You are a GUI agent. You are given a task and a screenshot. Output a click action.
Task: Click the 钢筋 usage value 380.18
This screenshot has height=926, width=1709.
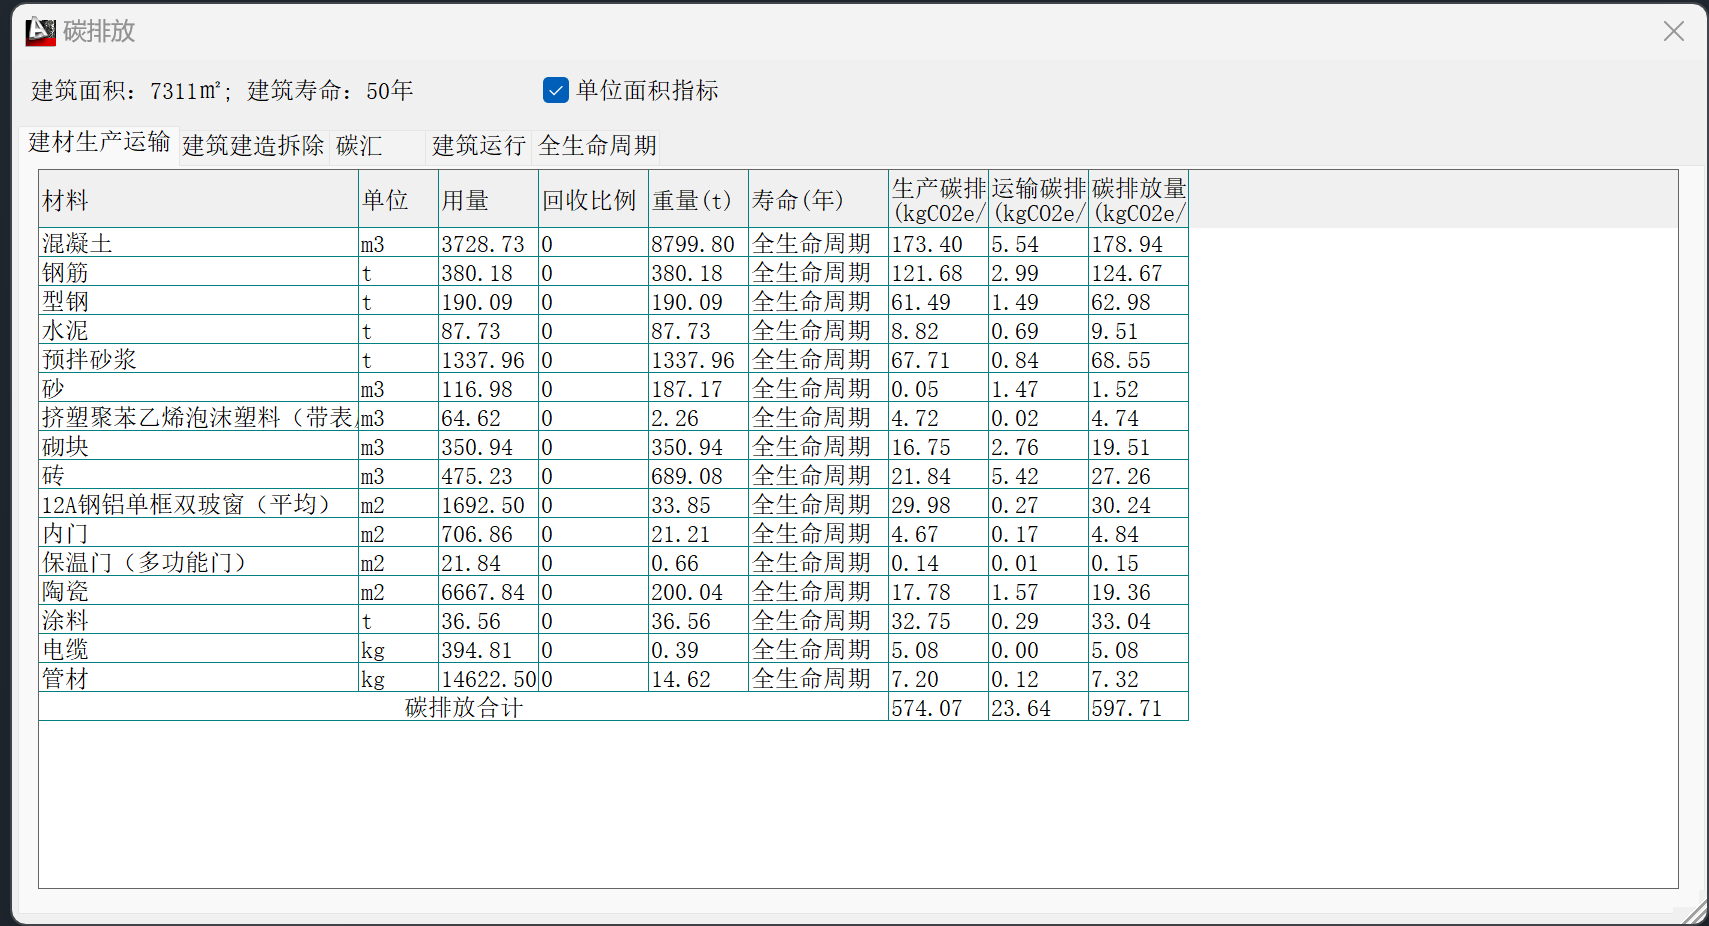coord(477,273)
